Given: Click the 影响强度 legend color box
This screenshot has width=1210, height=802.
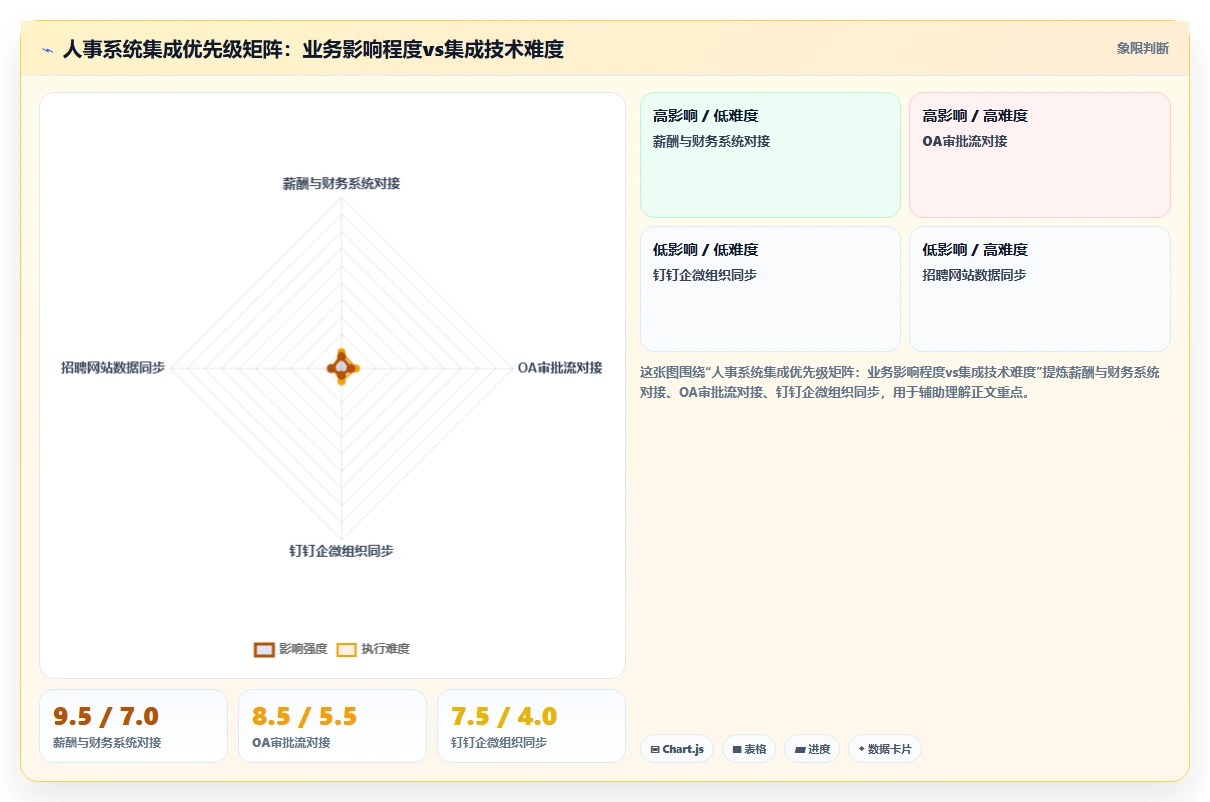Looking at the screenshot, I should point(264,649).
